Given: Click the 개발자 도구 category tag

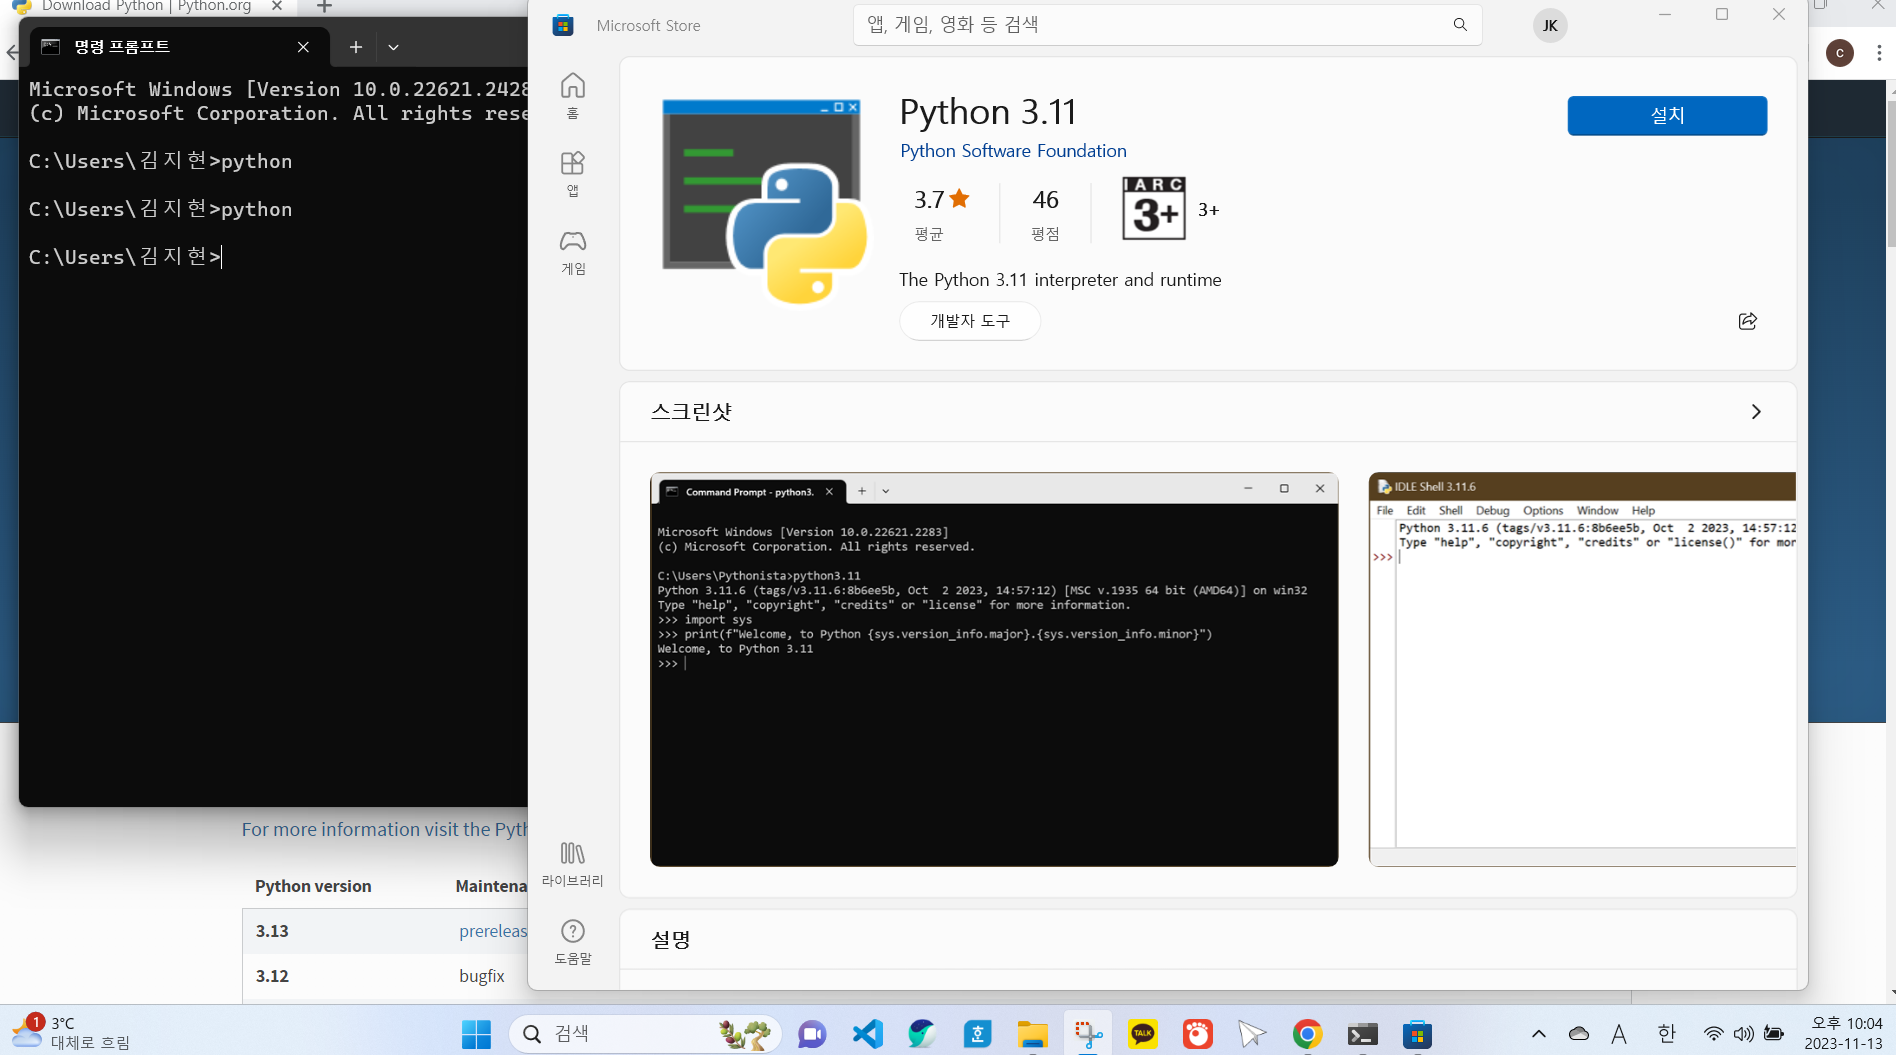Looking at the screenshot, I should [x=970, y=321].
